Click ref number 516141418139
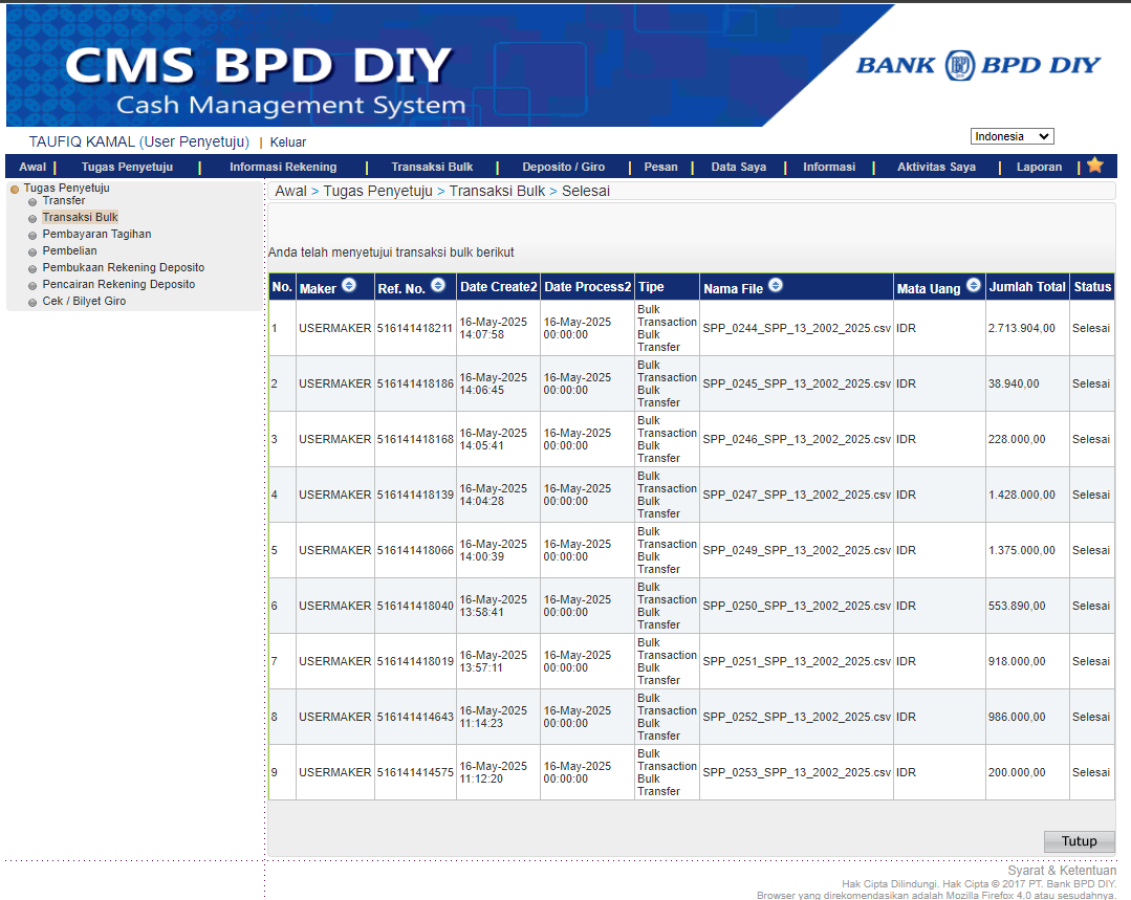Image resolution: width=1131 pixels, height=900 pixels. [x=415, y=495]
